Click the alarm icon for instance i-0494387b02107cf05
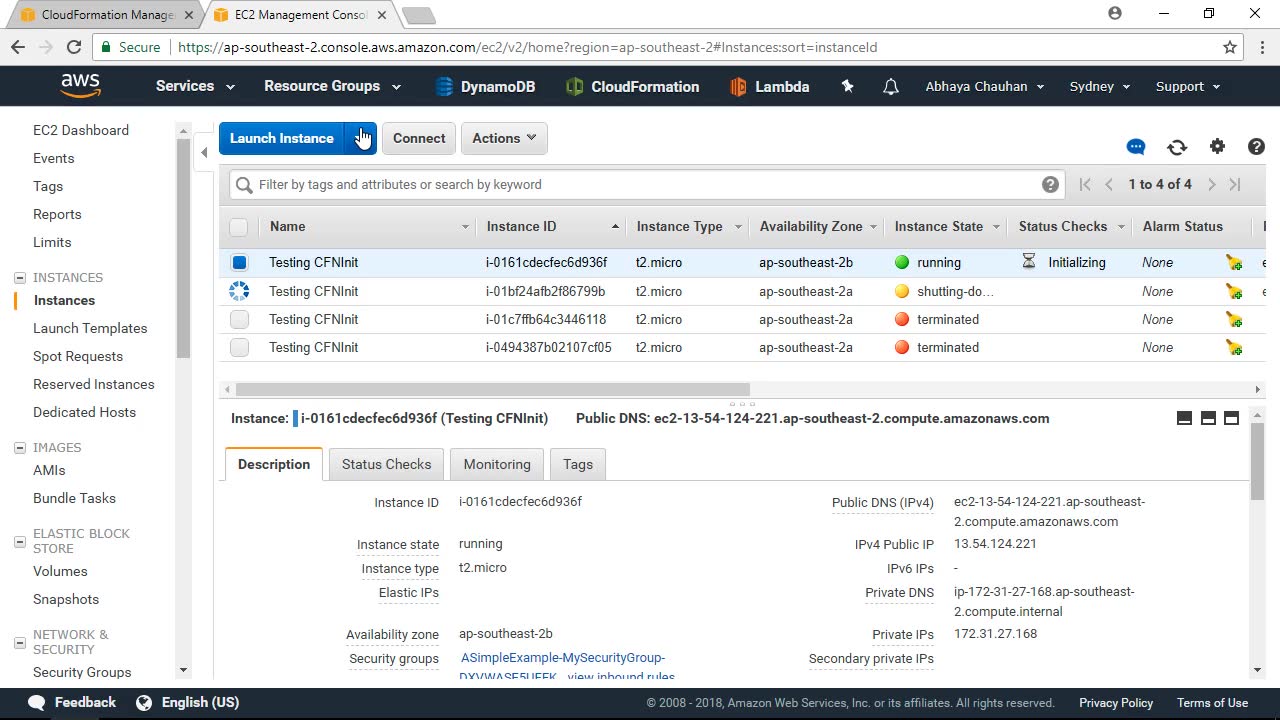The image size is (1280, 720). [x=1234, y=348]
